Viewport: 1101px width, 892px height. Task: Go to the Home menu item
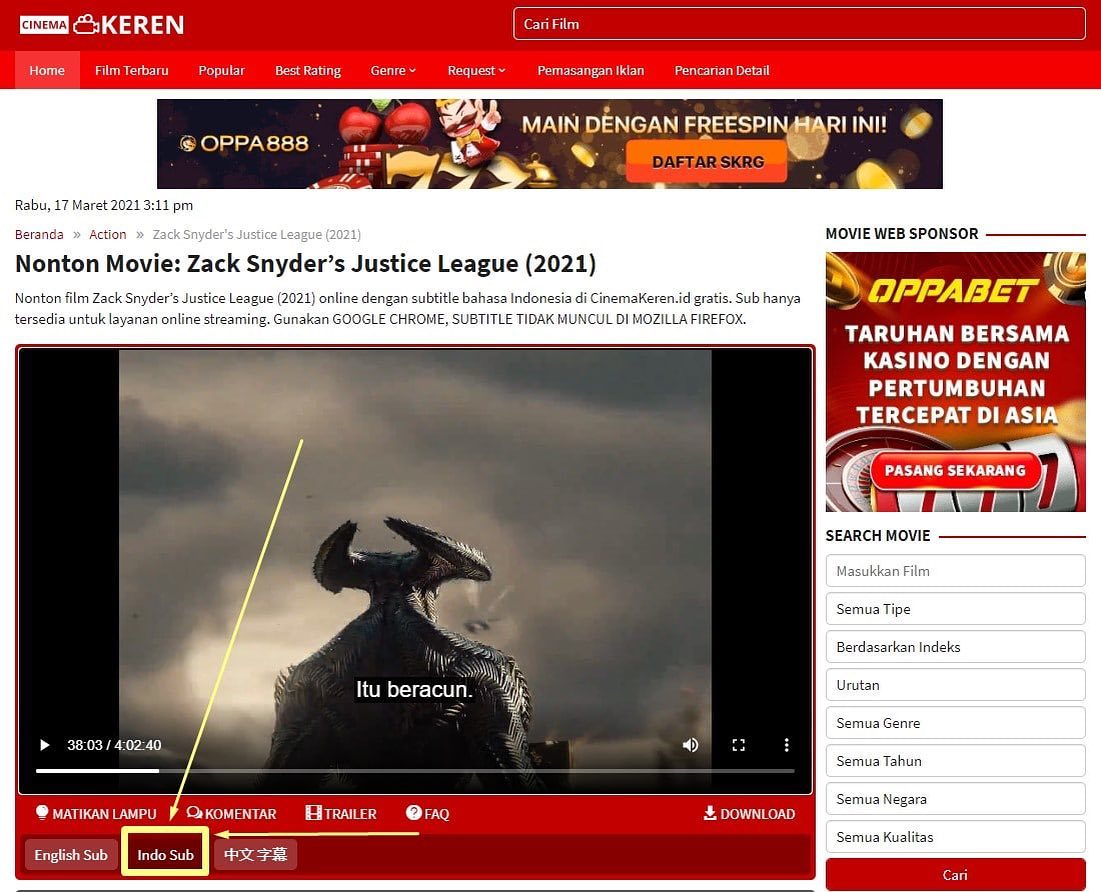point(47,70)
